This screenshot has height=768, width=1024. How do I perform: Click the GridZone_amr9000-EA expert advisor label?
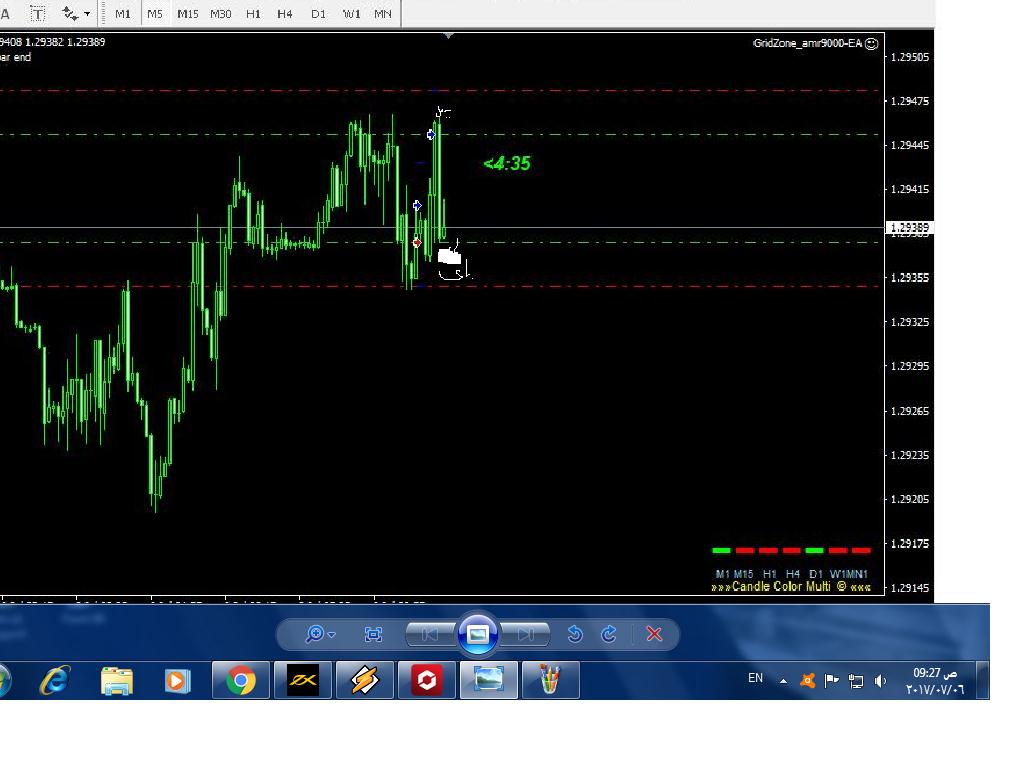tap(807, 43)
